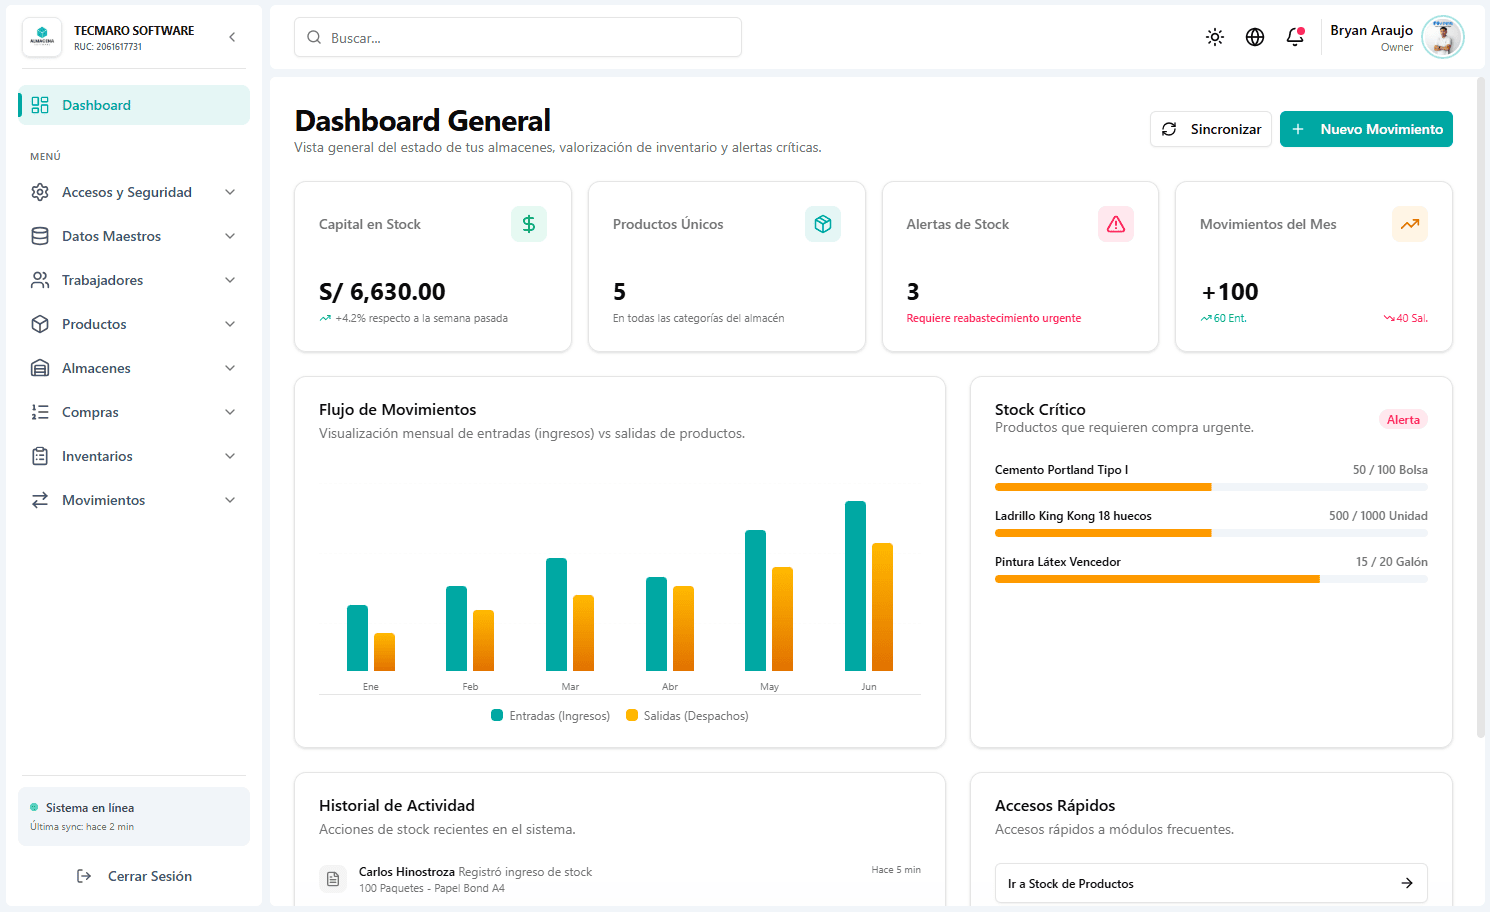Create a Nuevo Movimiento

coord(1366,129)
